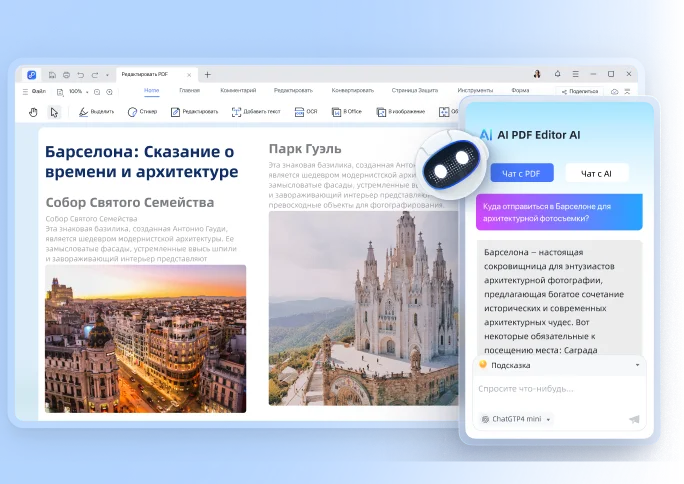Convert using the В изображение tool
Viewport: 684px width, 484px height.
coord(400,112)
